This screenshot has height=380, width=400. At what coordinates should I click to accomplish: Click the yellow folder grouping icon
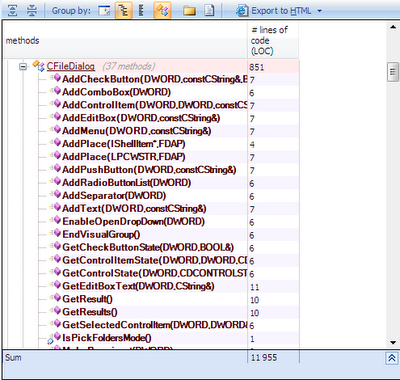[x=189, y=11]
